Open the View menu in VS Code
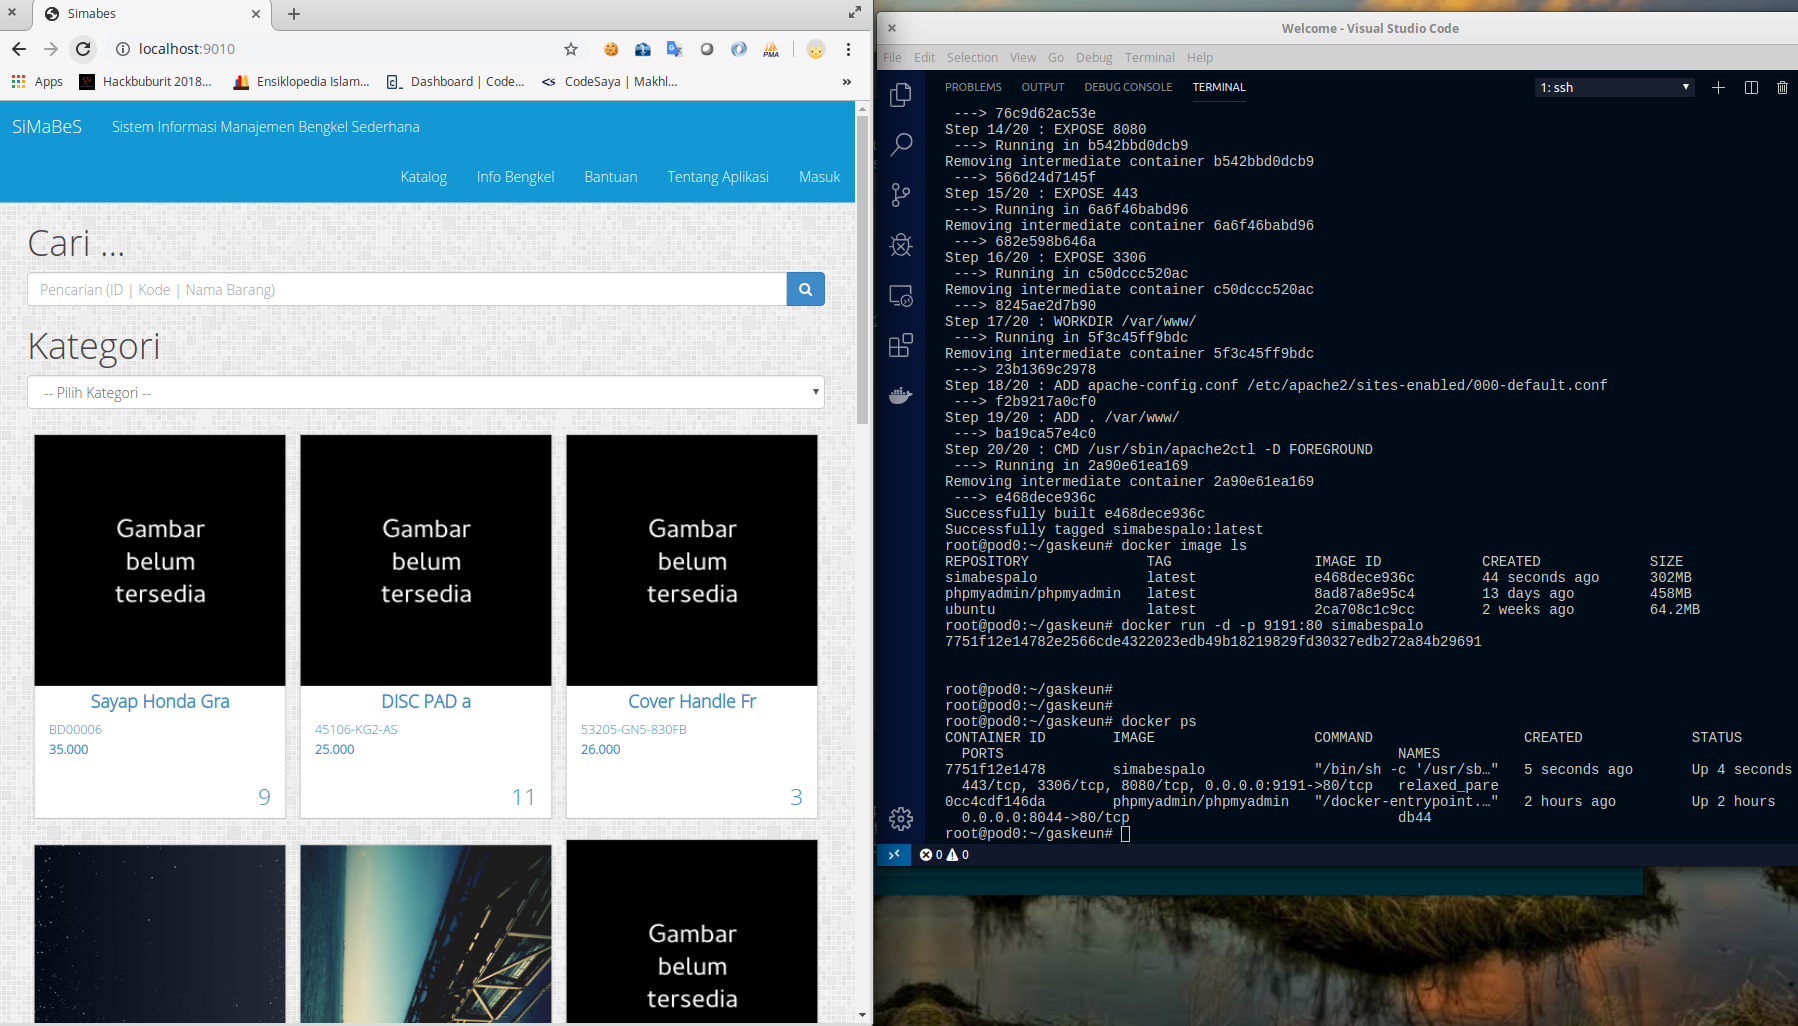 1023,58
